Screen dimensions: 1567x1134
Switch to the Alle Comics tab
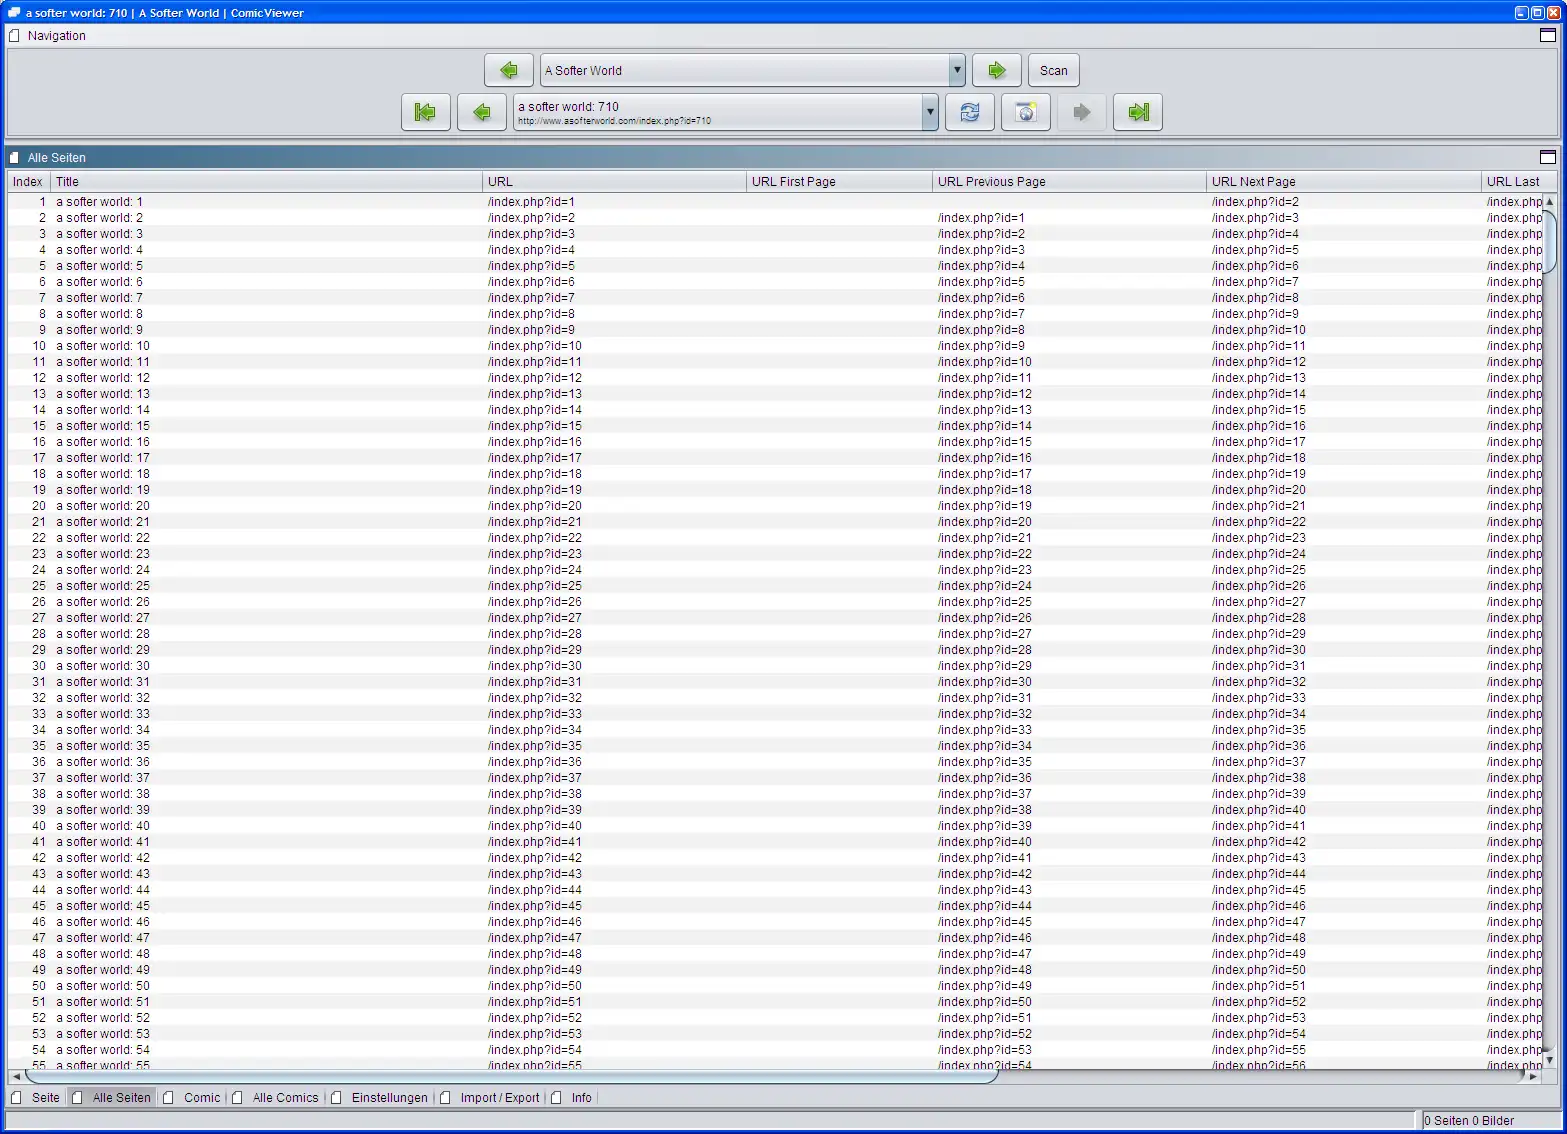(276, 1097)
